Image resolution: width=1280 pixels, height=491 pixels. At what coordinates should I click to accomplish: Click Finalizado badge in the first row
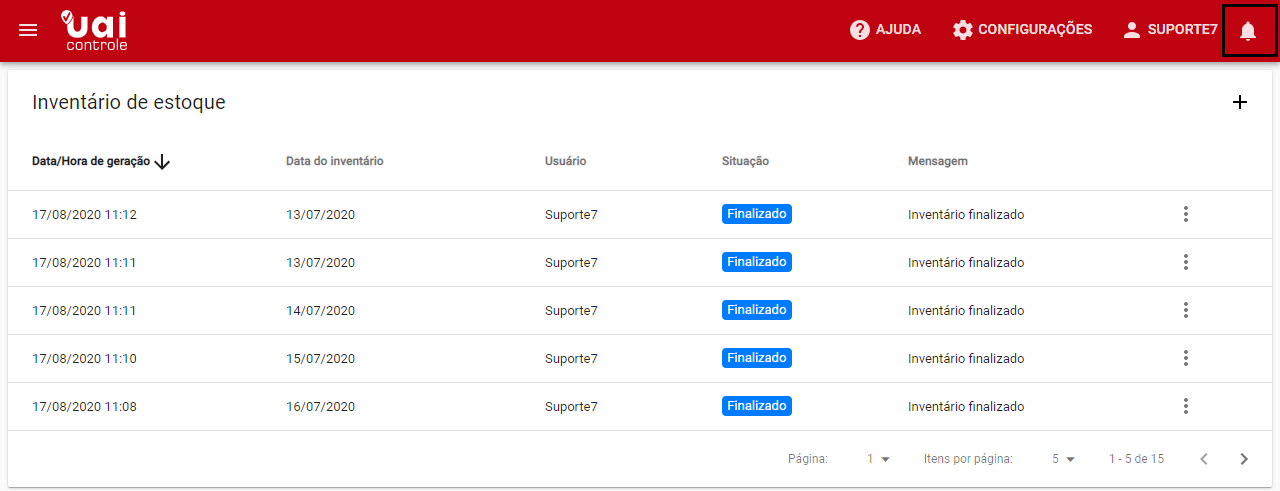click(x=756, y=214)
